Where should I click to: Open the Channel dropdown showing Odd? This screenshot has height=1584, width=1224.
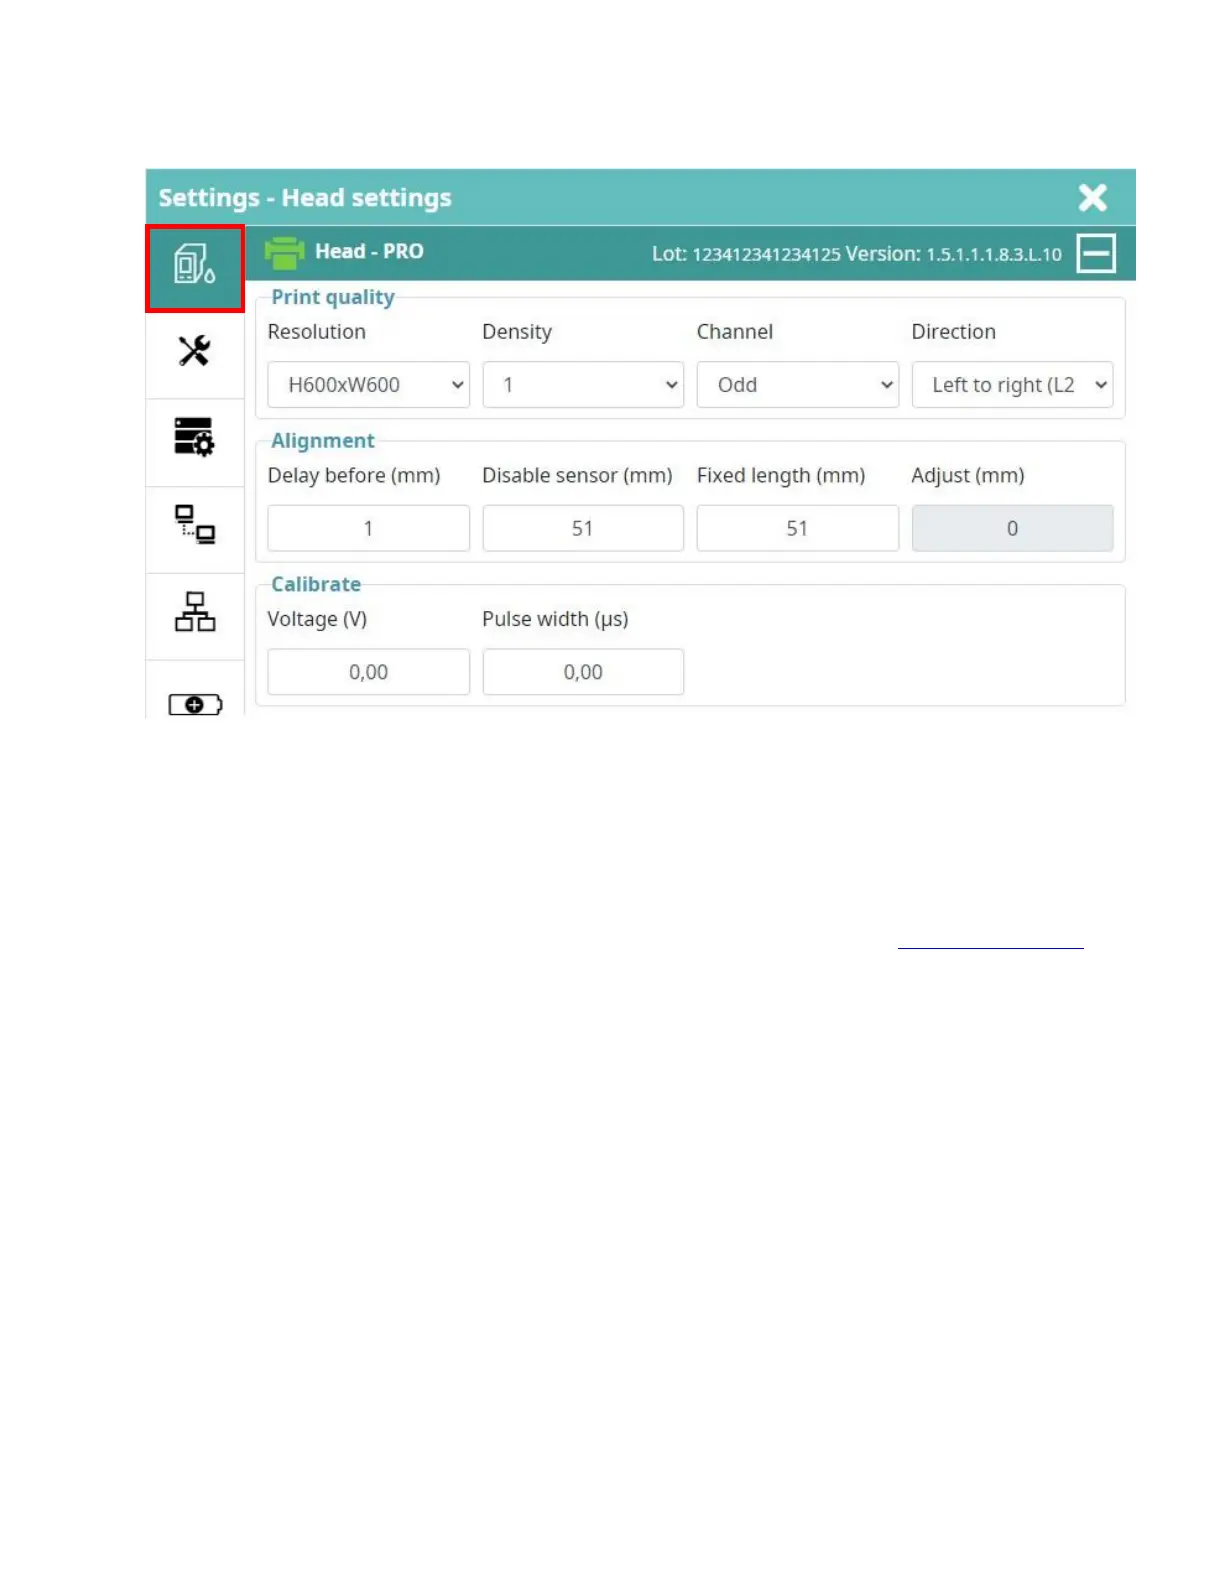click(797, 385)
